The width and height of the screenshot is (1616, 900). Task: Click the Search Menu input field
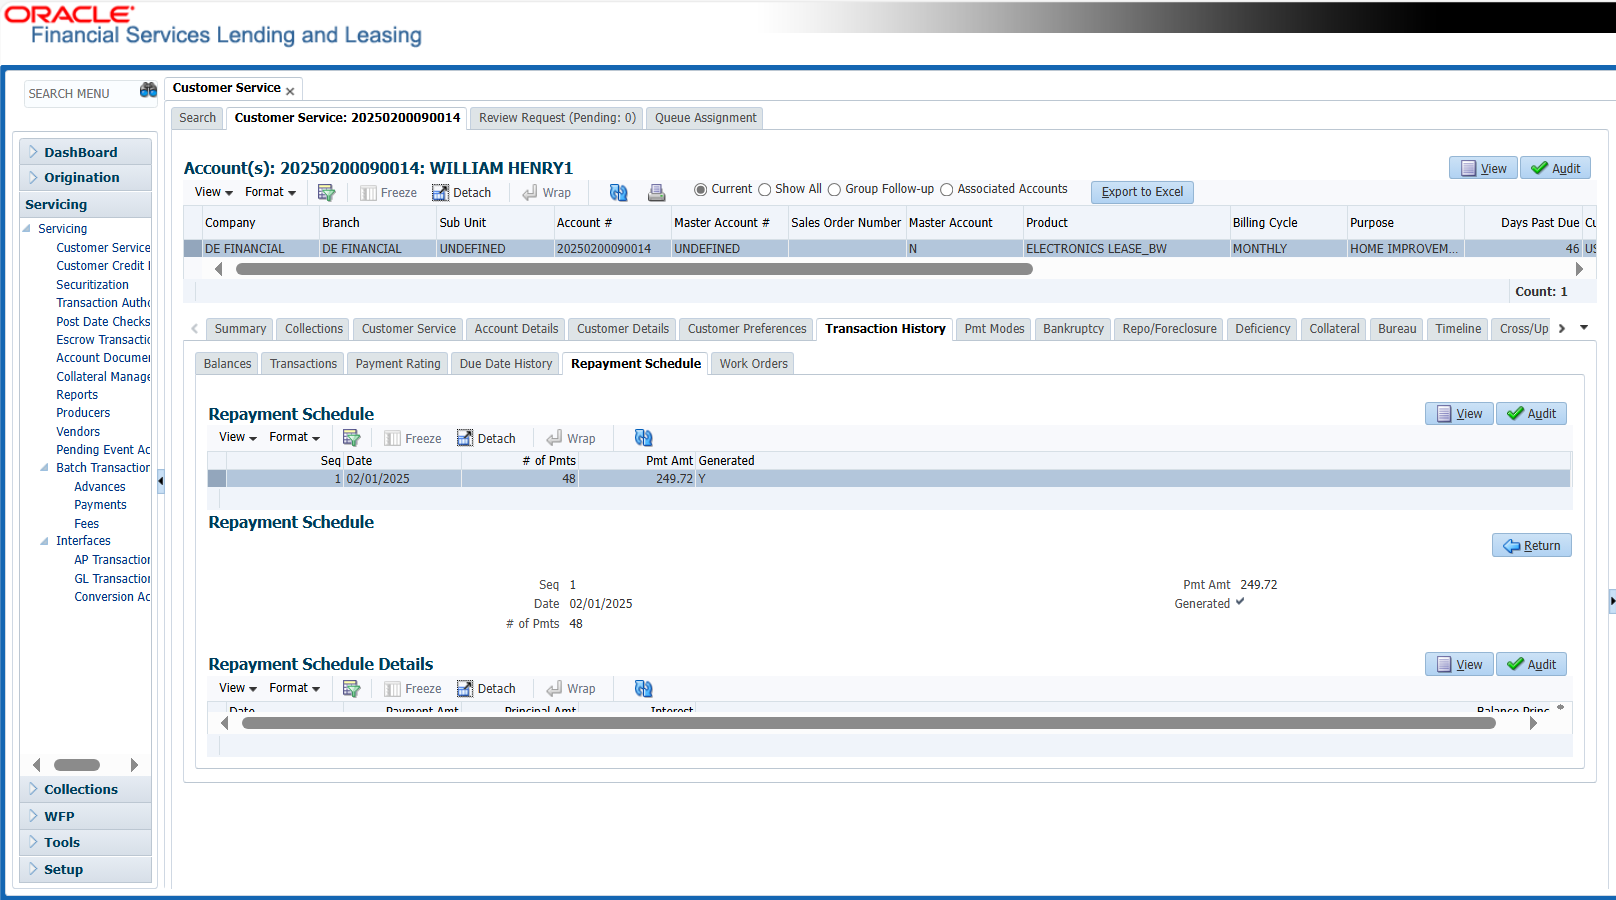pyautogui.click(x=80, y=93)
